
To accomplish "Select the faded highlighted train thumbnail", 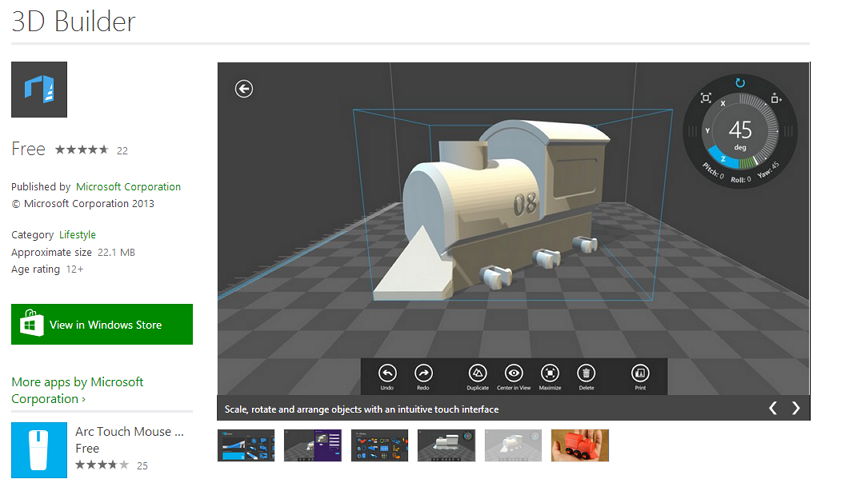I will 514,445.
